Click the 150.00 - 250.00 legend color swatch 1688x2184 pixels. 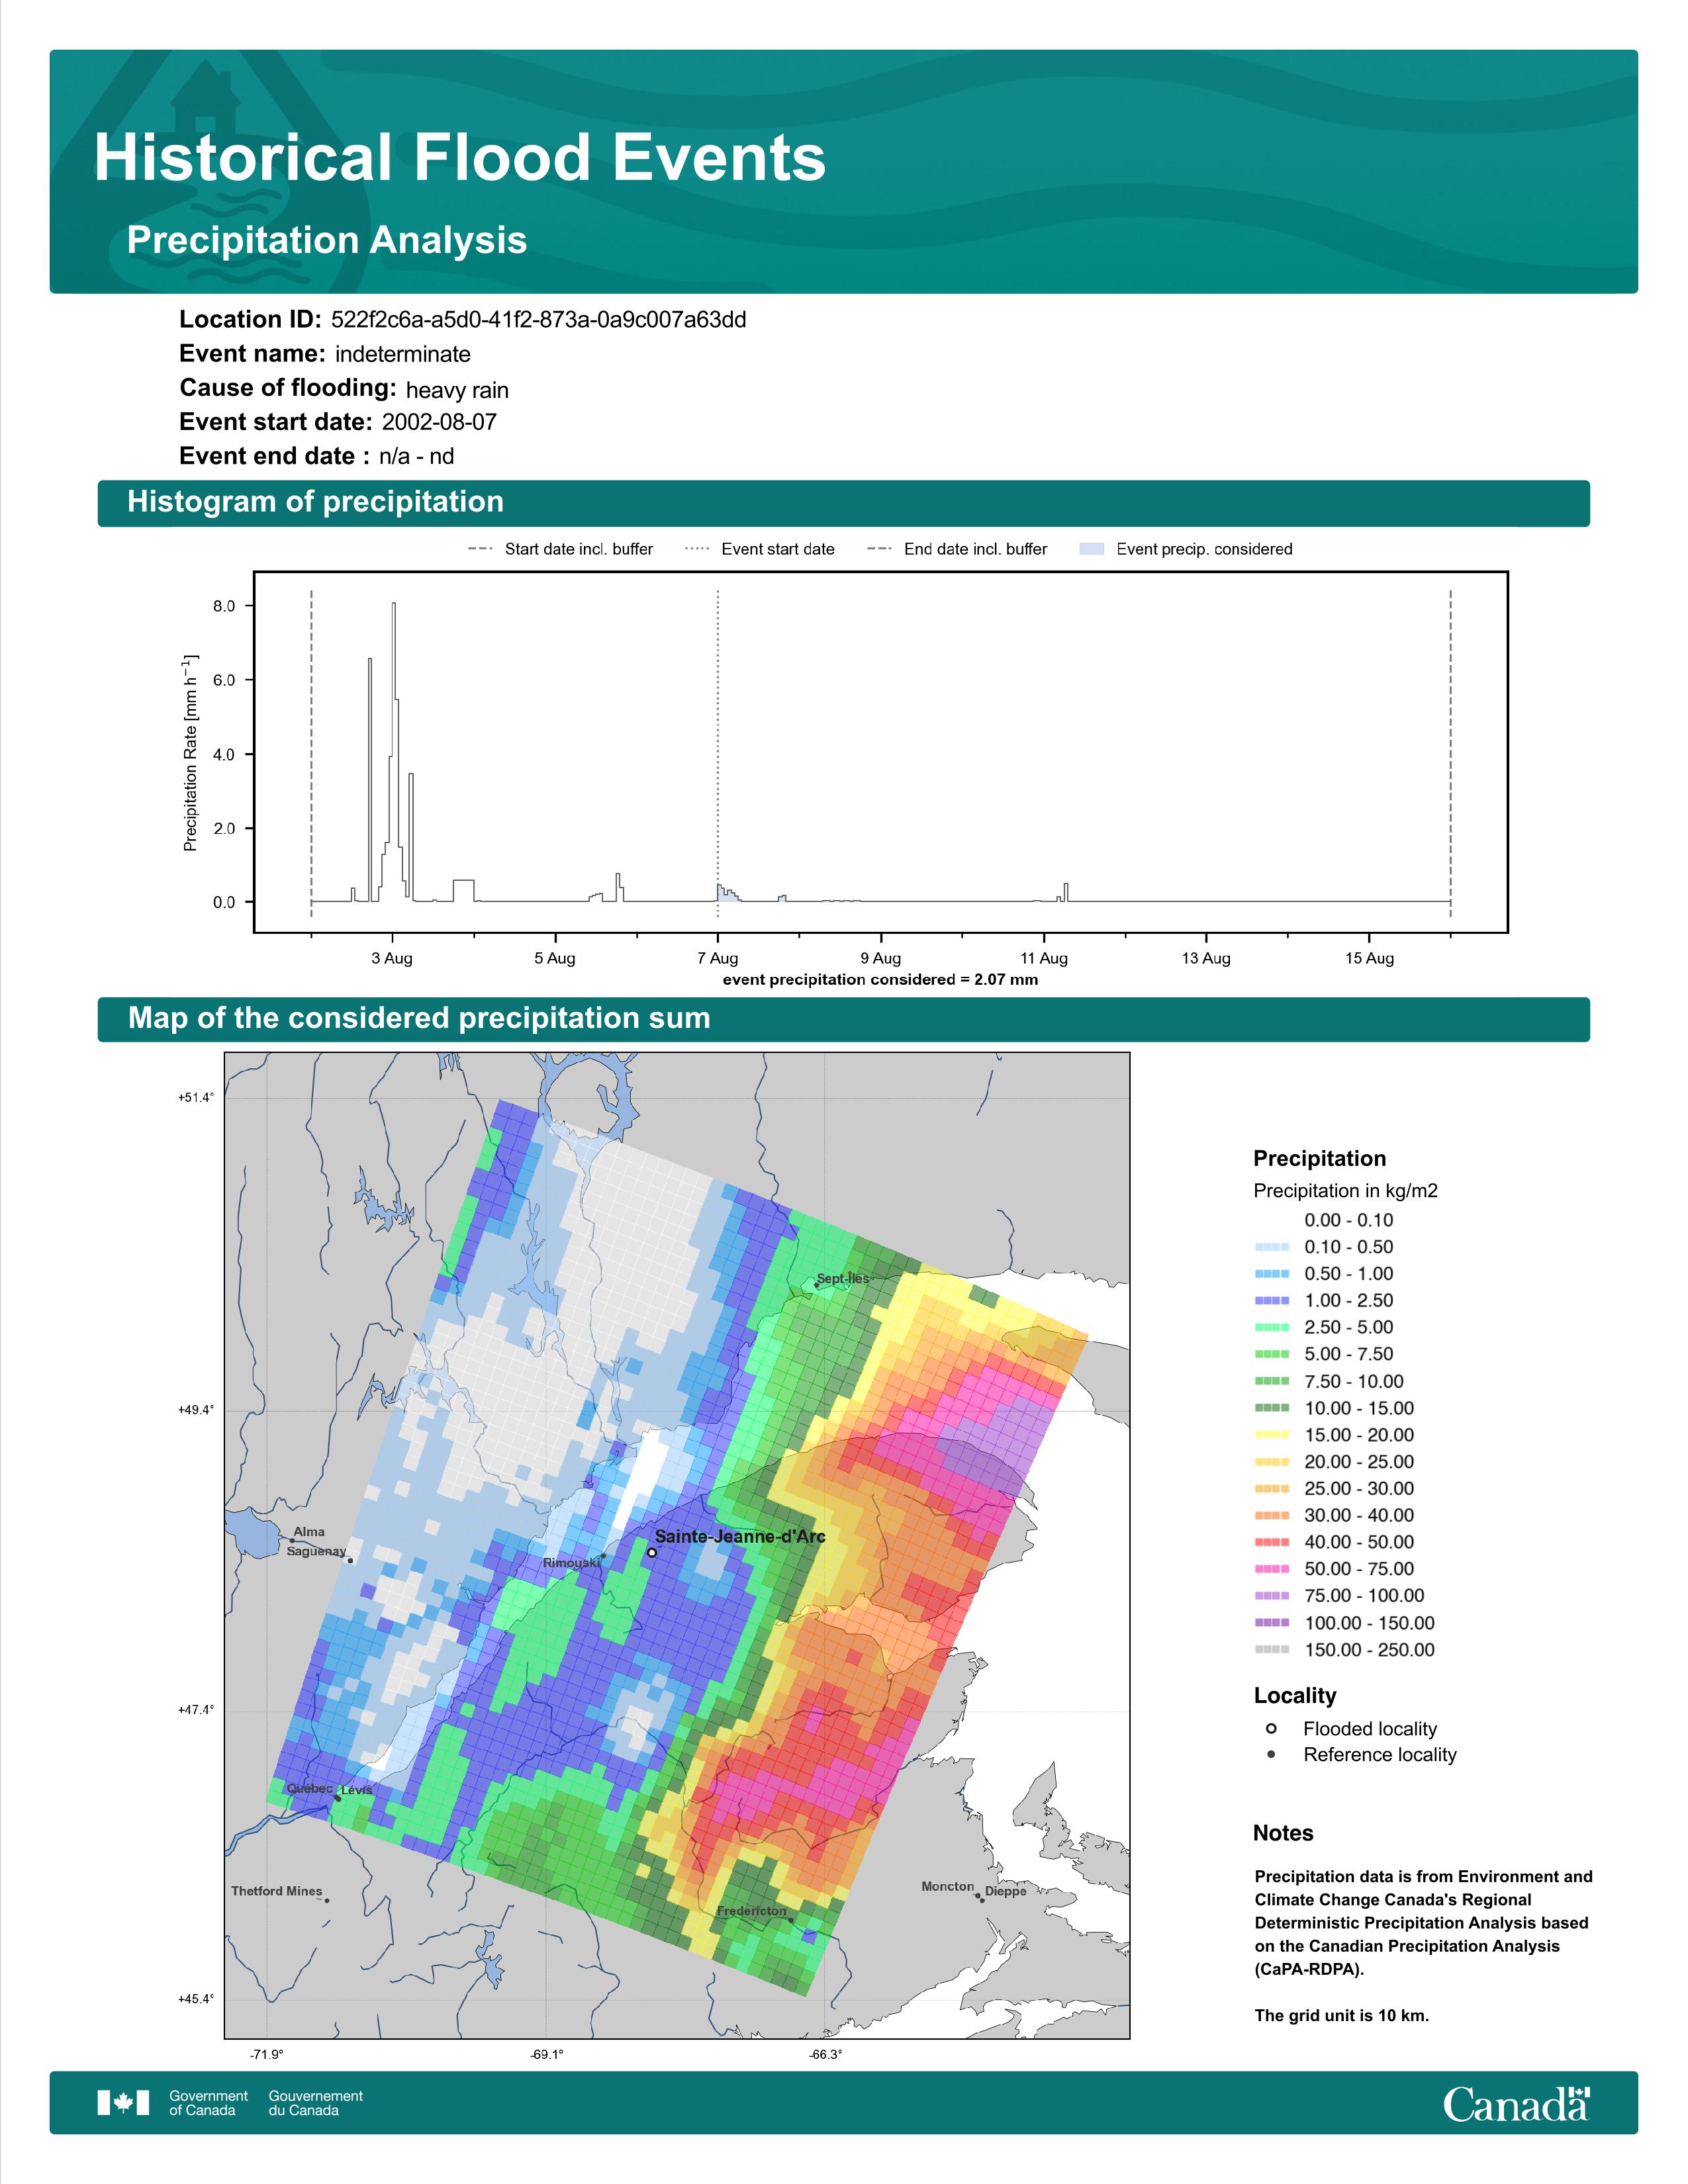pos(1272,1650)
